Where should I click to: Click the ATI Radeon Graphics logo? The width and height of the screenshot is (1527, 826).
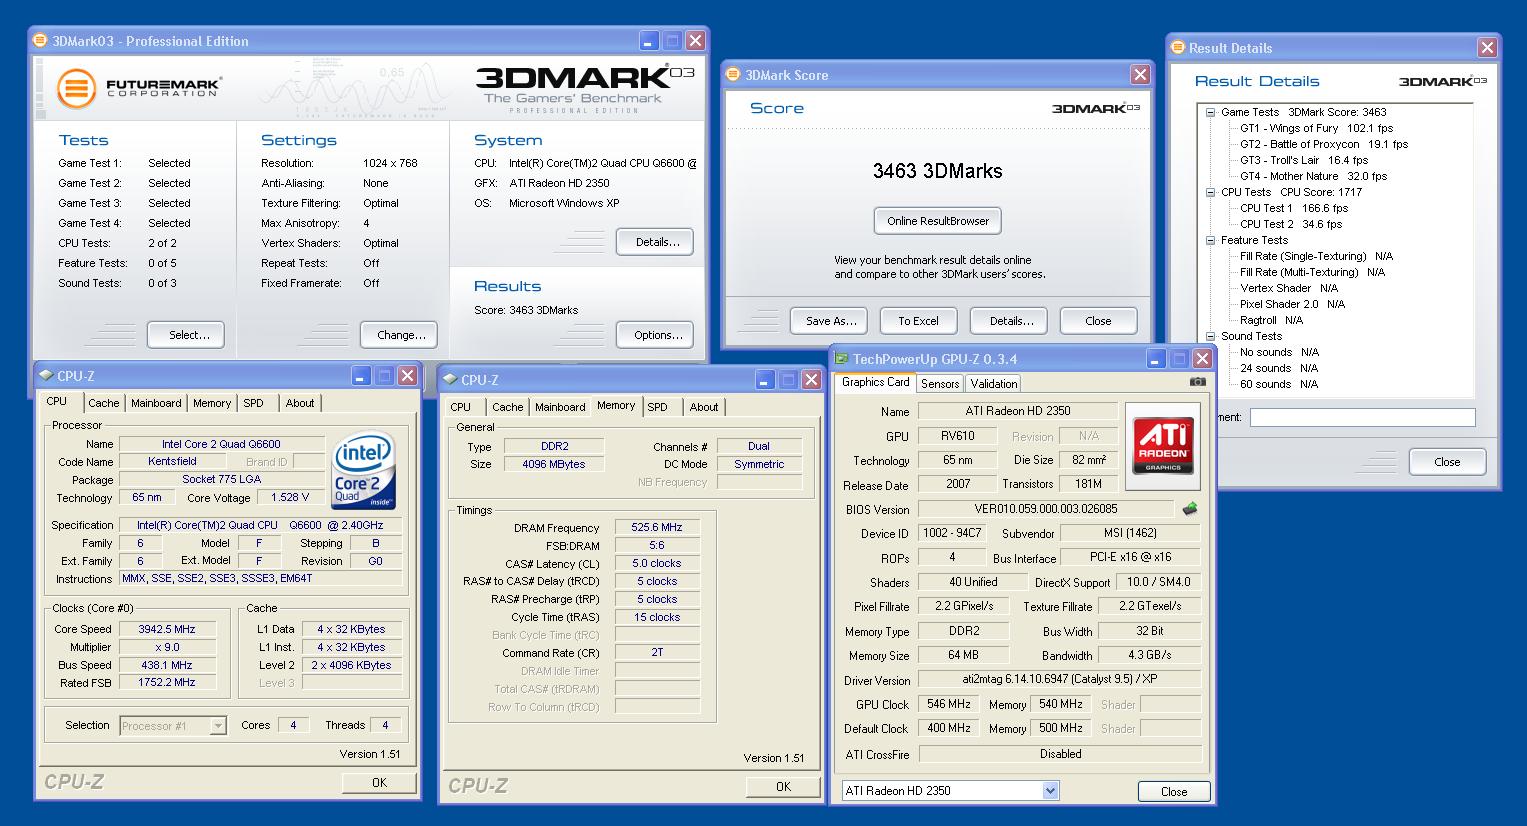1162,446
